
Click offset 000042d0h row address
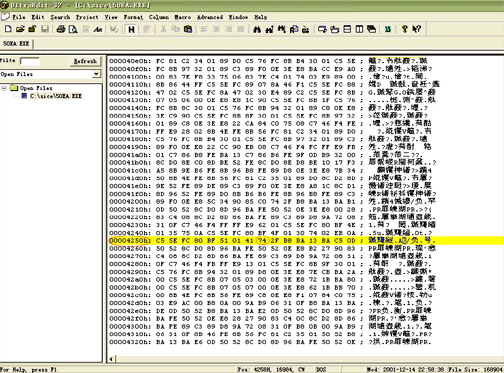point(130,303)
